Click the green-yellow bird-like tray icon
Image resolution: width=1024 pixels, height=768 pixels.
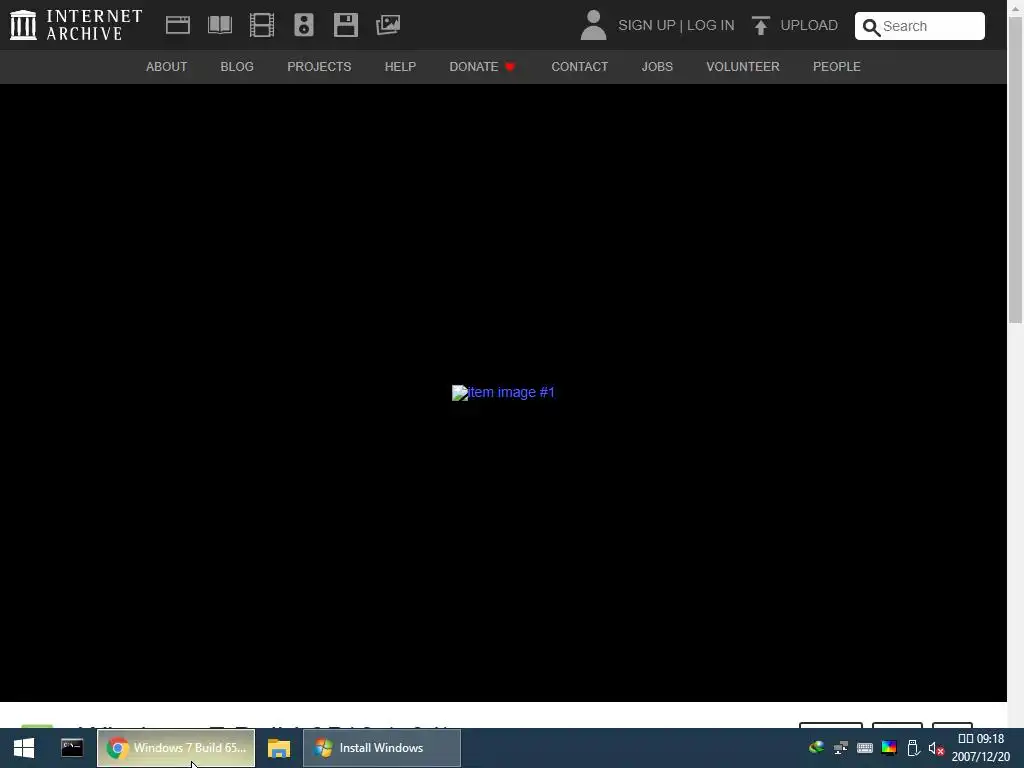coord(816,748)
